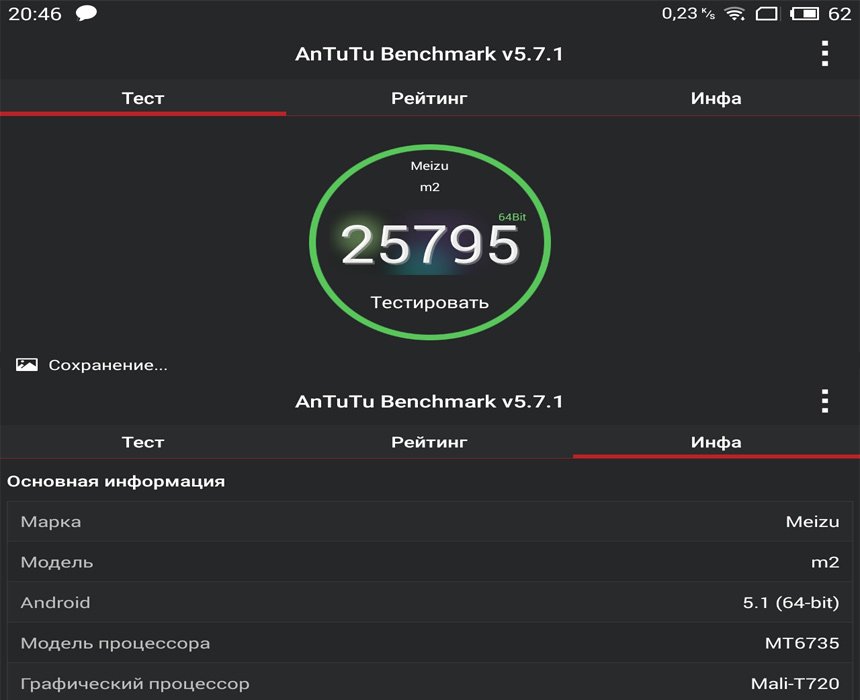860x700 pixels.
Task: Select the Марка row label
Action: pos(50,522)
